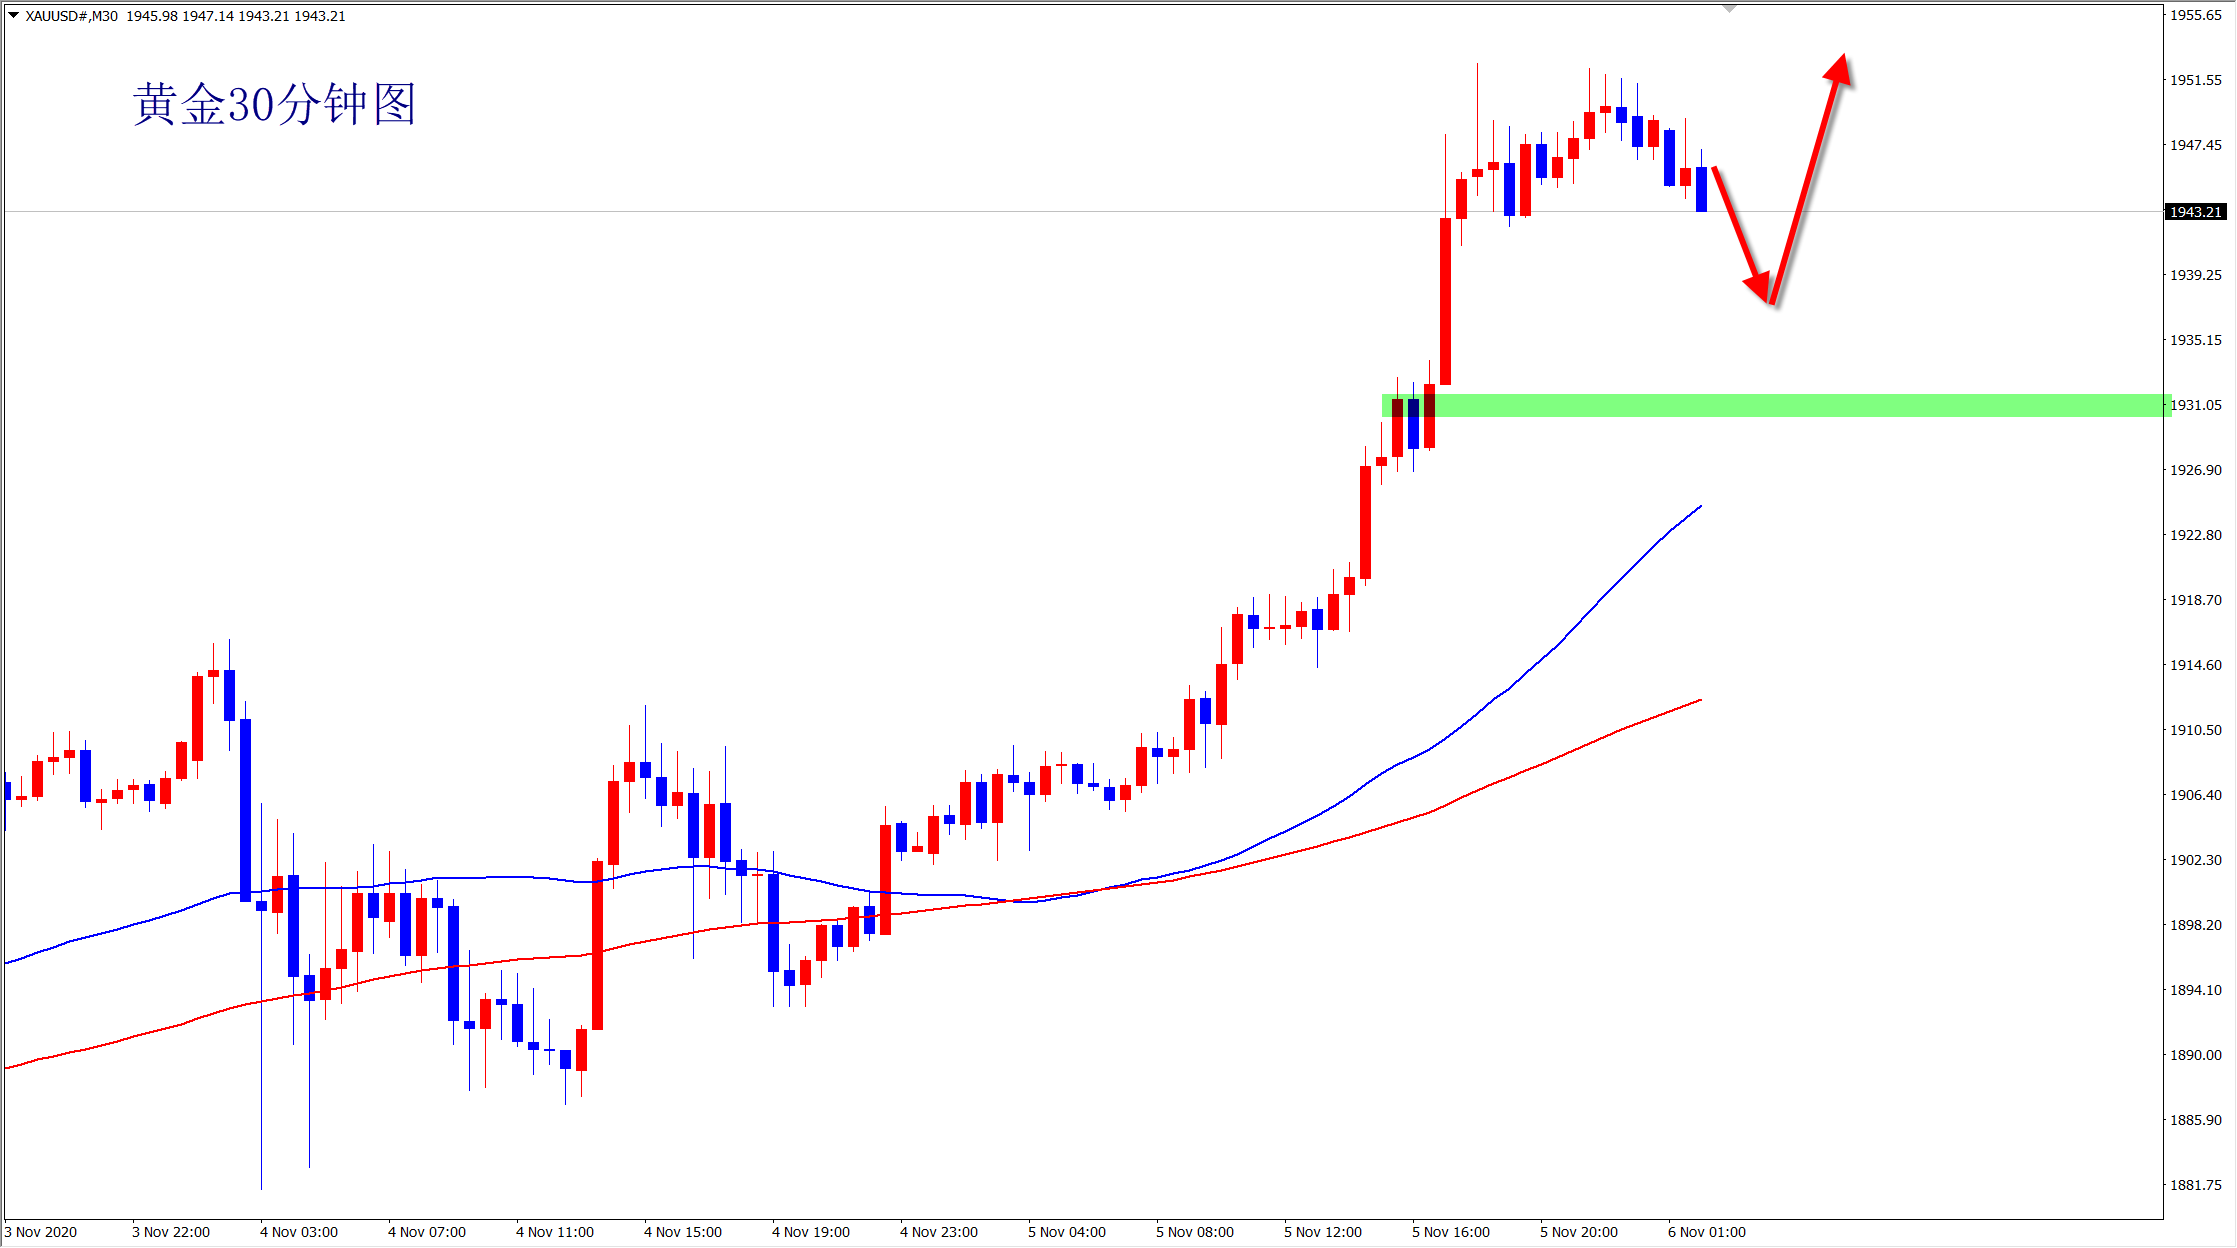
Task: Click the 5 Nov 16:00 time label
Action: pos(1450,1232)
